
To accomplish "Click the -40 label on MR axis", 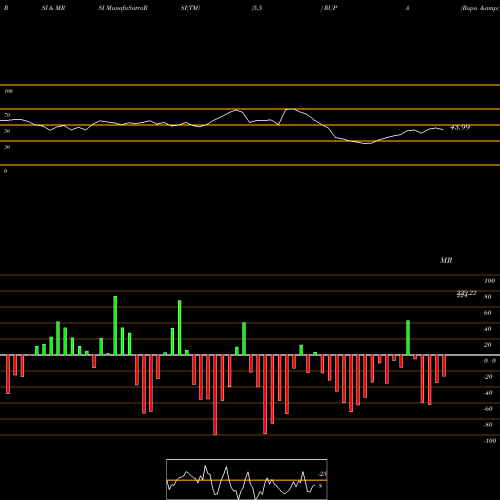I will coord(488,393).
